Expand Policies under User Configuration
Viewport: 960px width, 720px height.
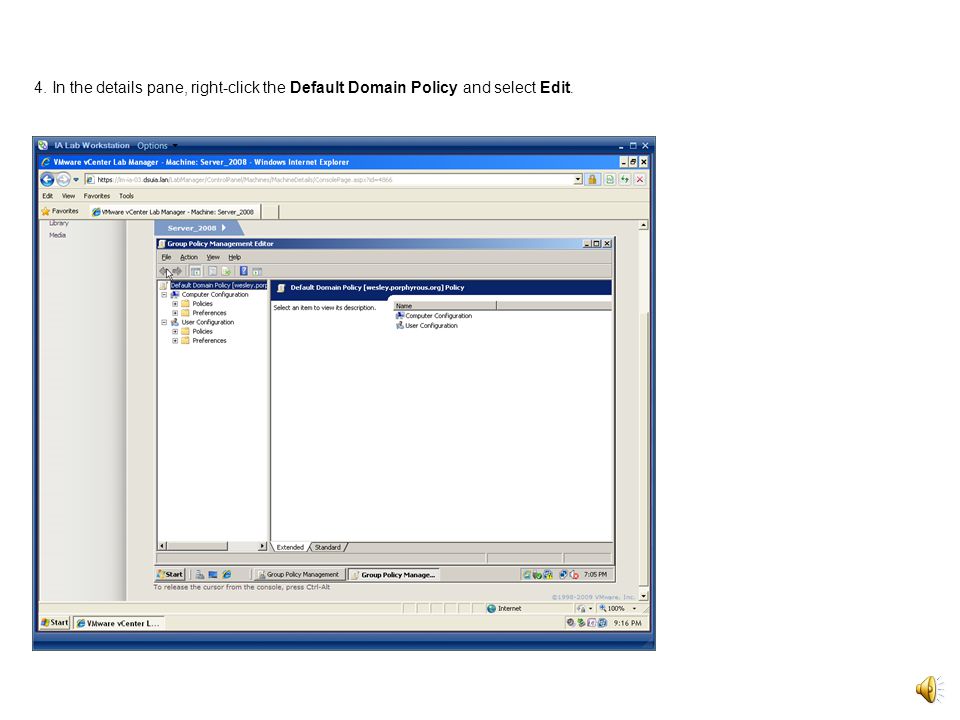[175, 331]
